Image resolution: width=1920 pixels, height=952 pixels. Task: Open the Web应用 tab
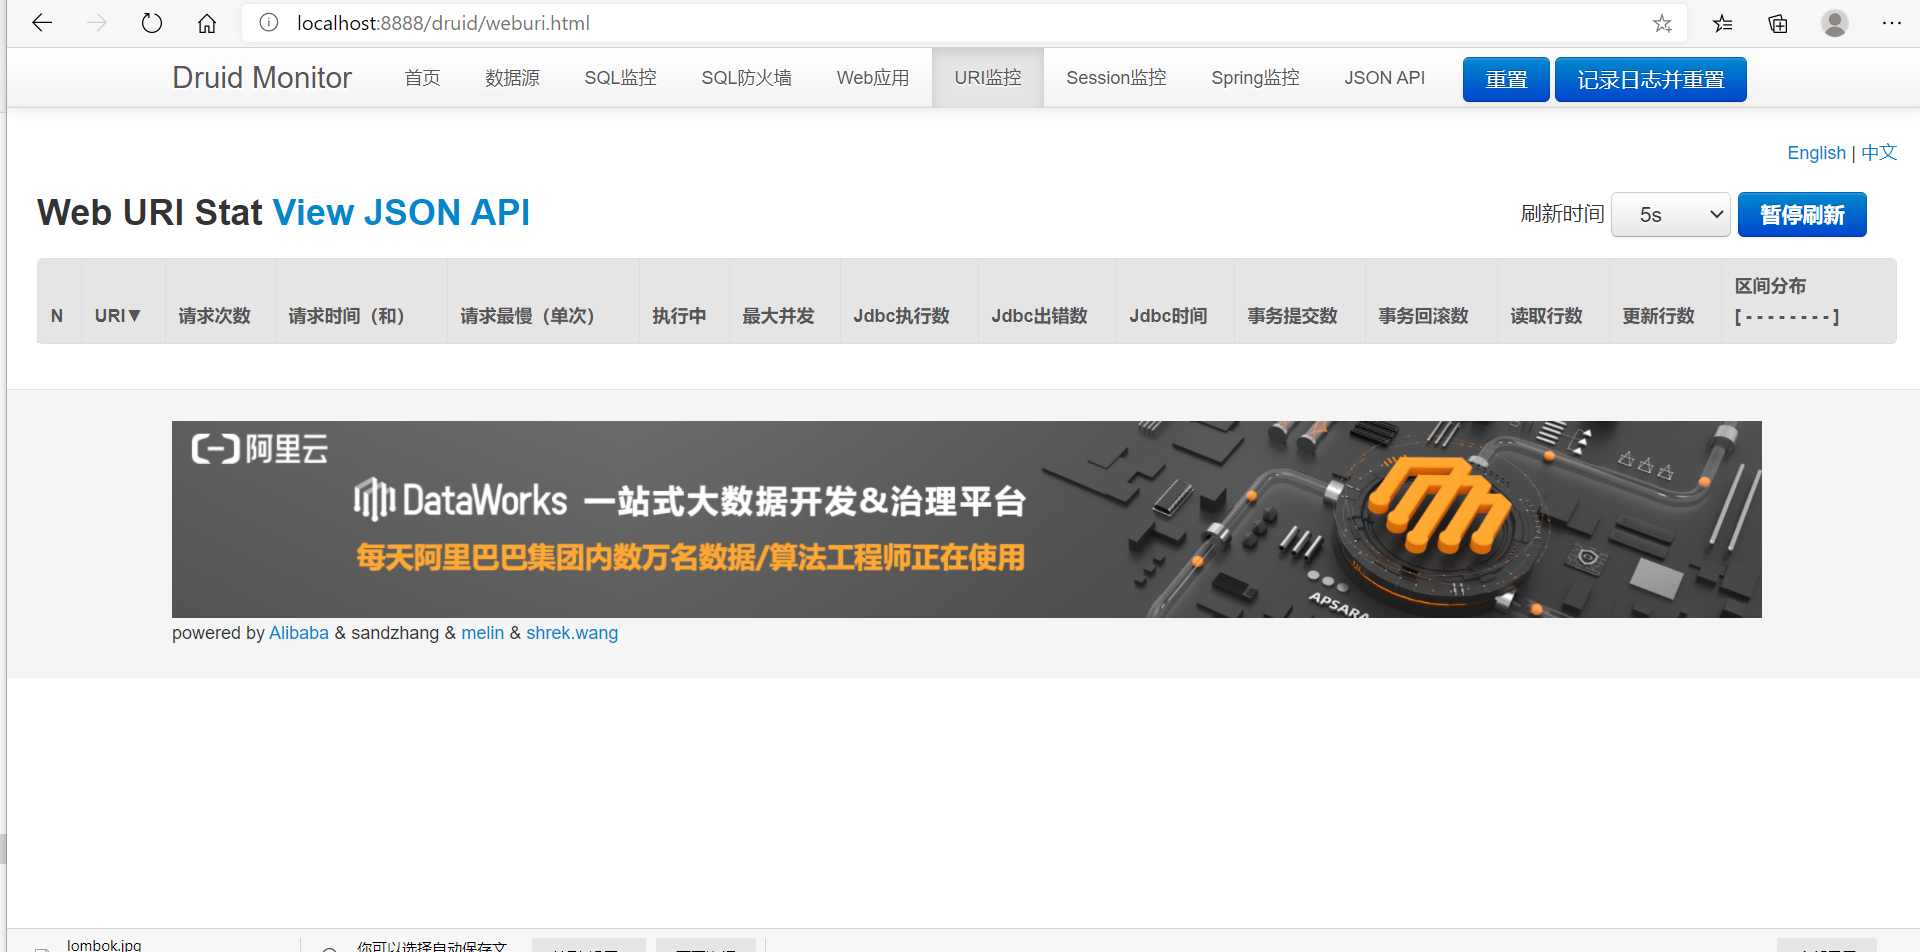(x=873, y=78)
